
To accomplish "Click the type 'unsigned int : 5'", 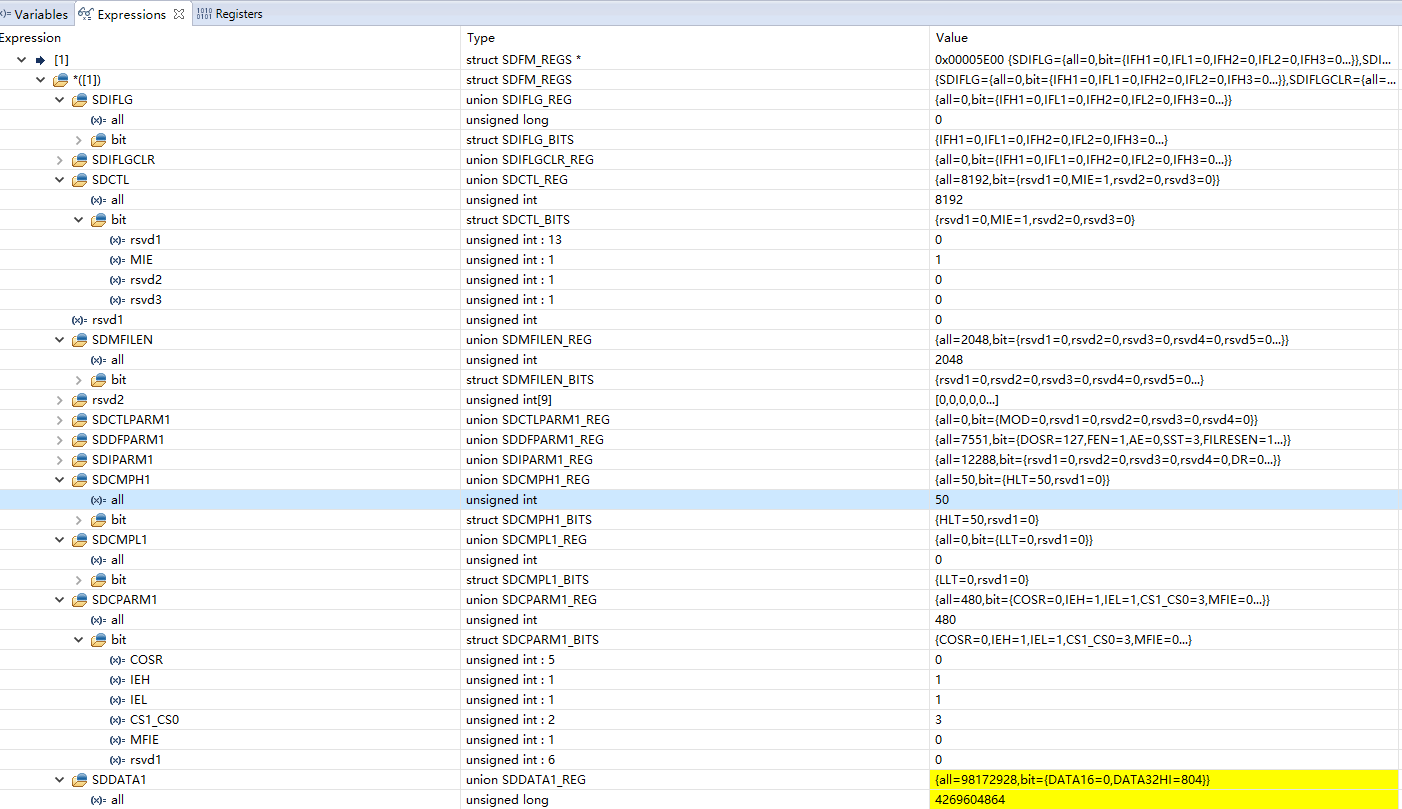I will (x=510, y=660).
